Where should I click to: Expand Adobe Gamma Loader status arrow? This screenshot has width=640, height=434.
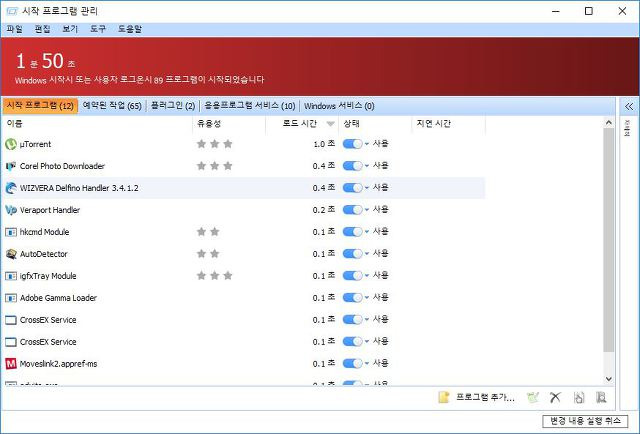coord(367,298)
